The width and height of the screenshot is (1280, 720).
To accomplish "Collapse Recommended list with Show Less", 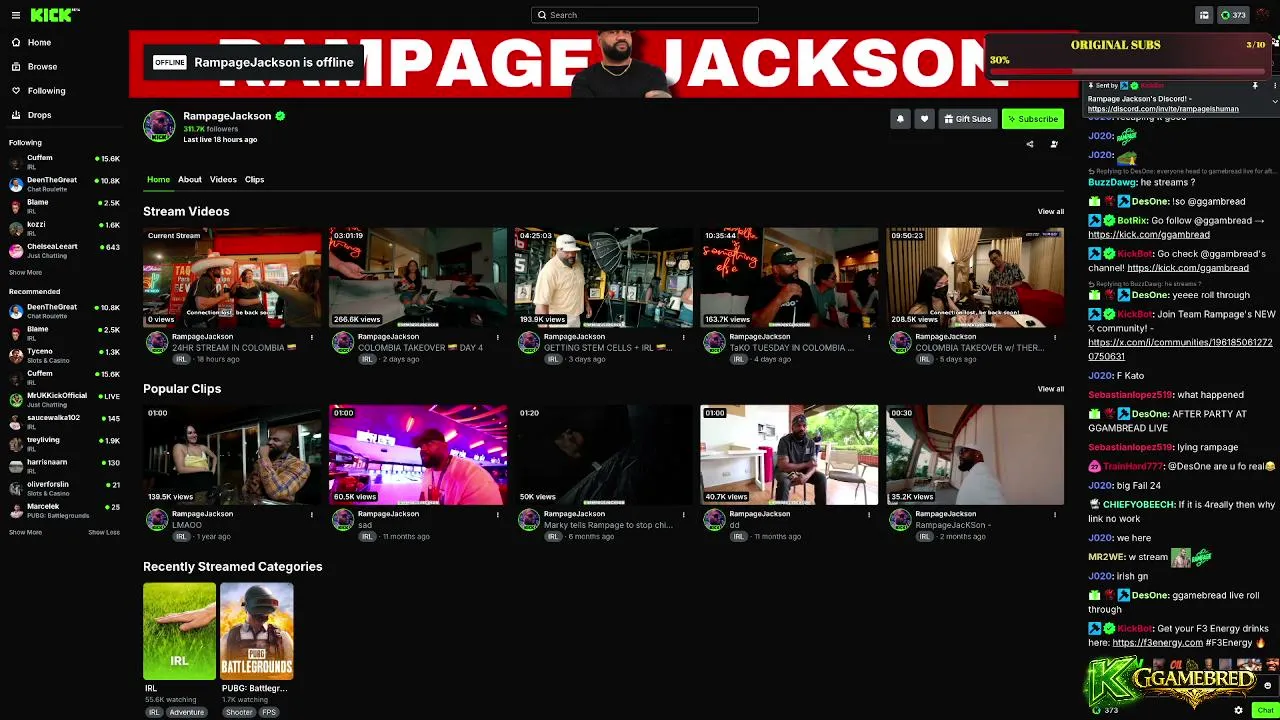I will (104, 532).
